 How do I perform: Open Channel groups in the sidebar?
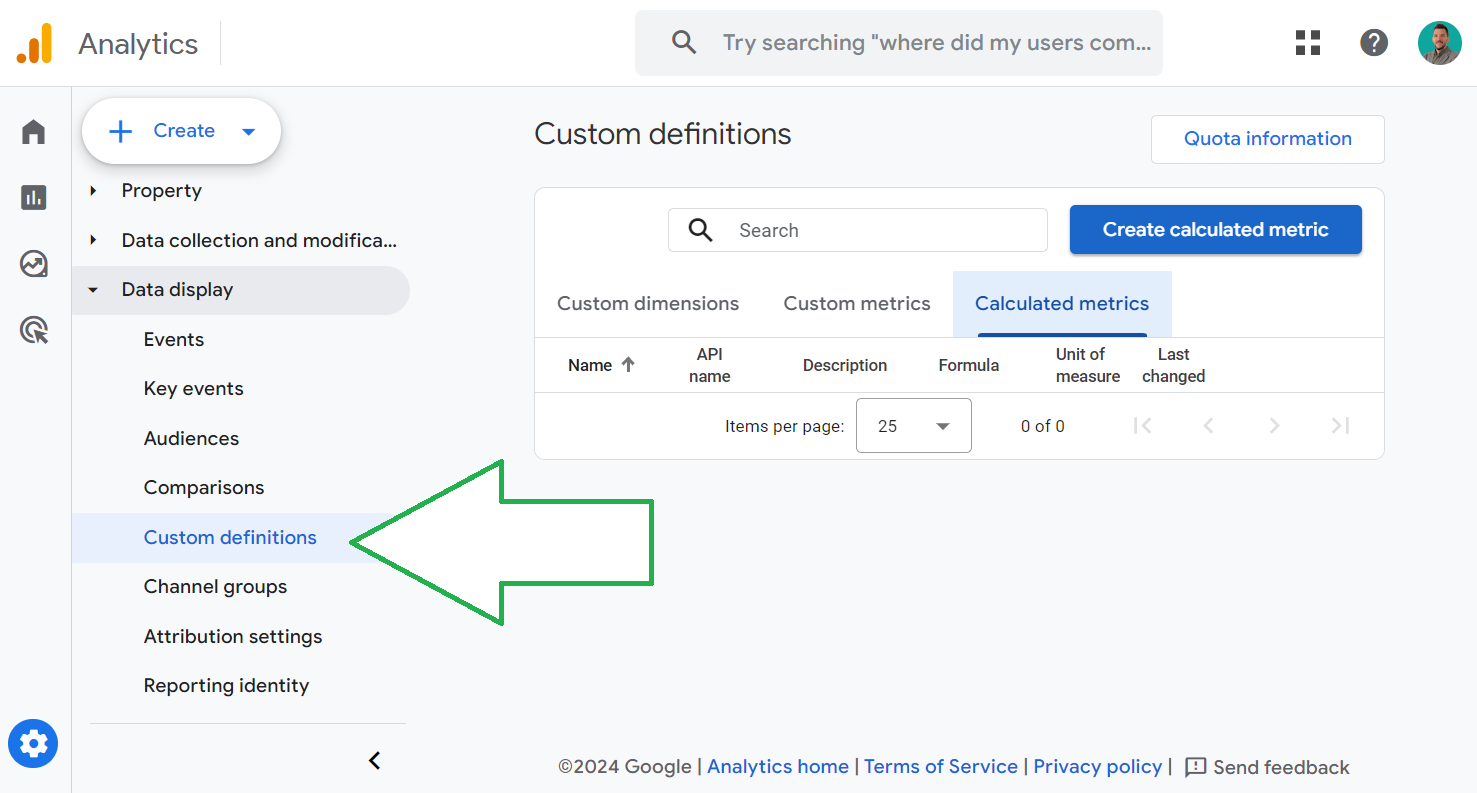[x=215, y=587]
